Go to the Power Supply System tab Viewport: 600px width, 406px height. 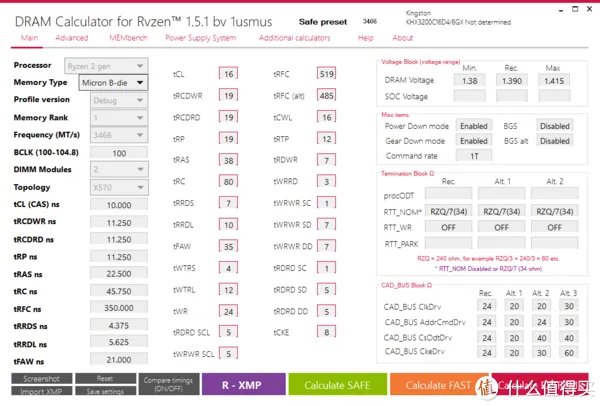click(x=200, y=37)
